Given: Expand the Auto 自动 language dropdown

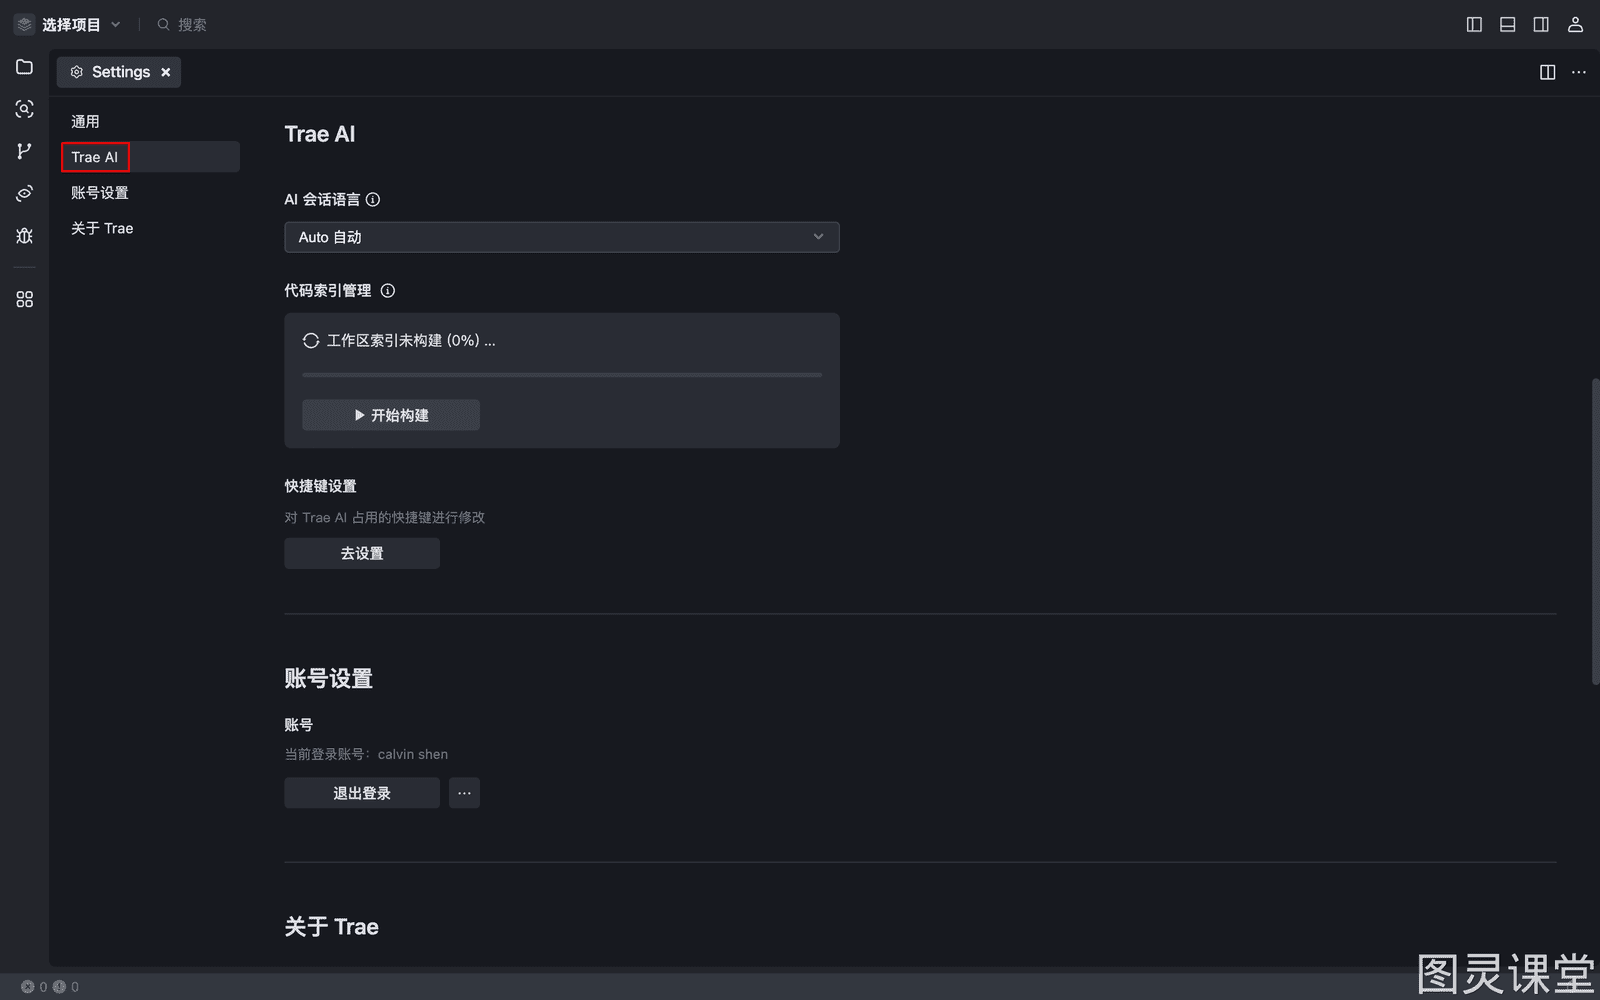Looking at the screenshot, I should click(x=562, y=237).
